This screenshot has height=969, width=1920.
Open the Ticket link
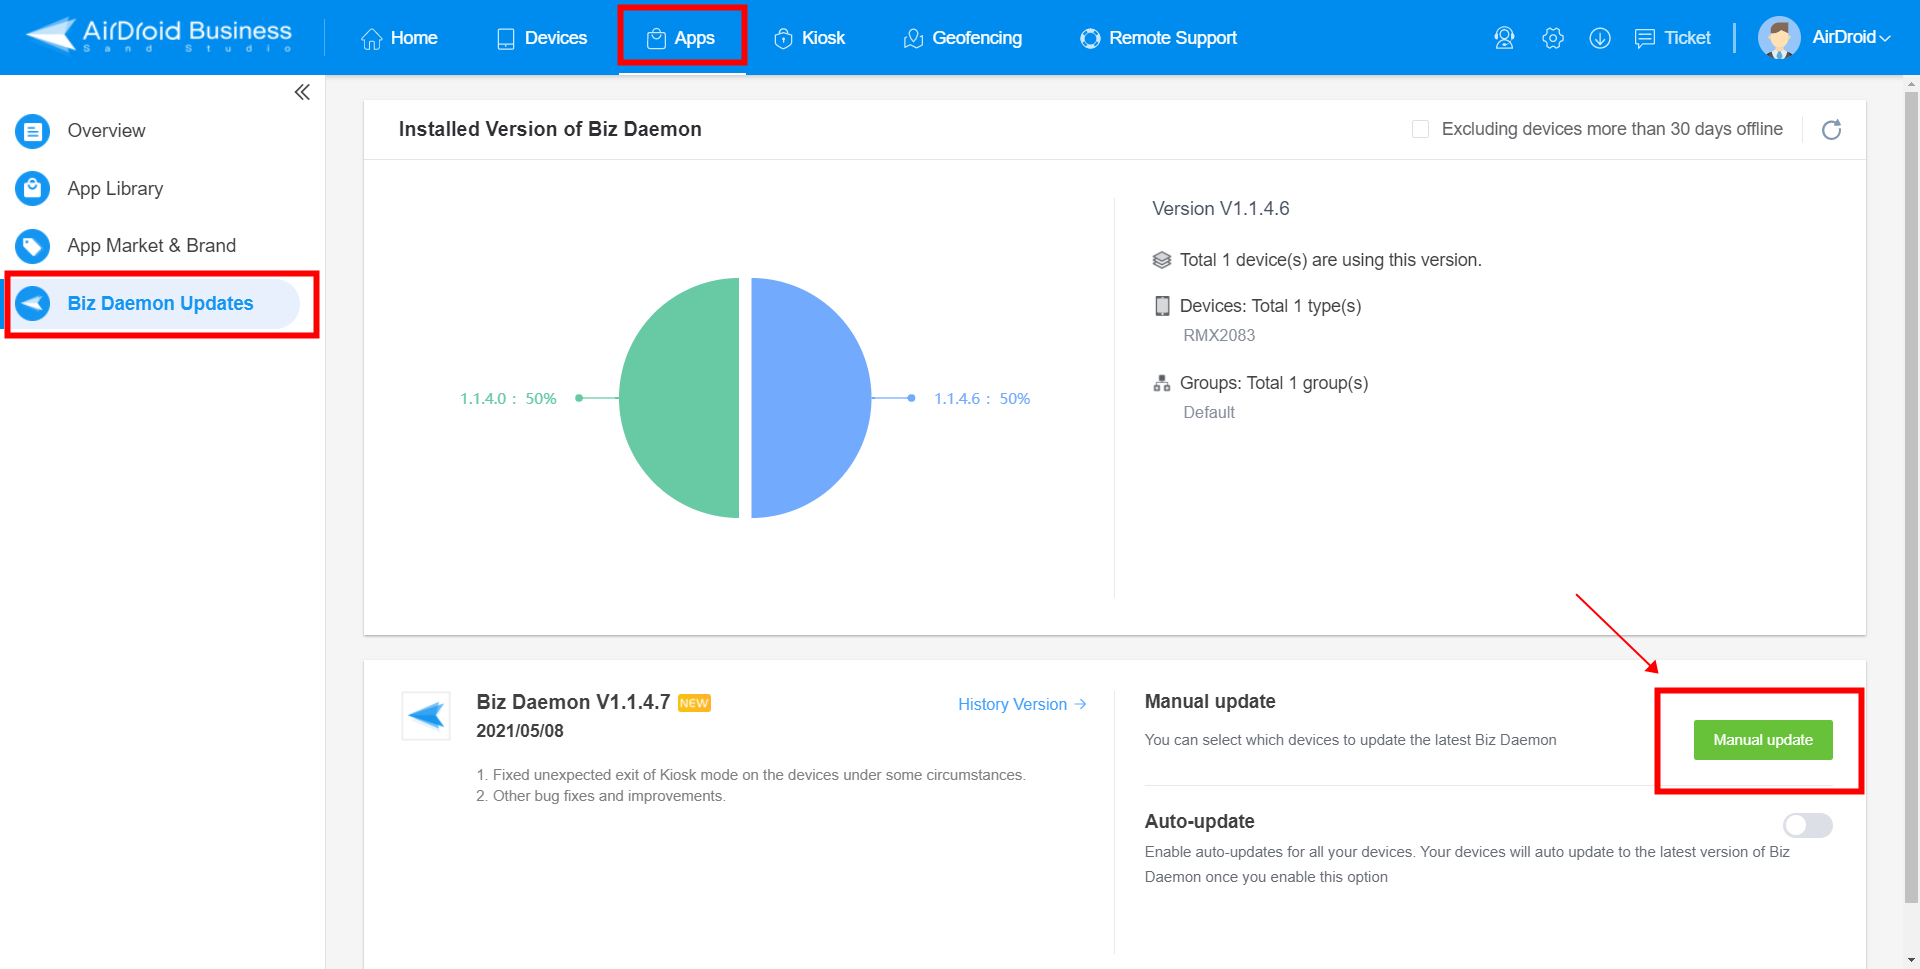[x=1673, y=38]
